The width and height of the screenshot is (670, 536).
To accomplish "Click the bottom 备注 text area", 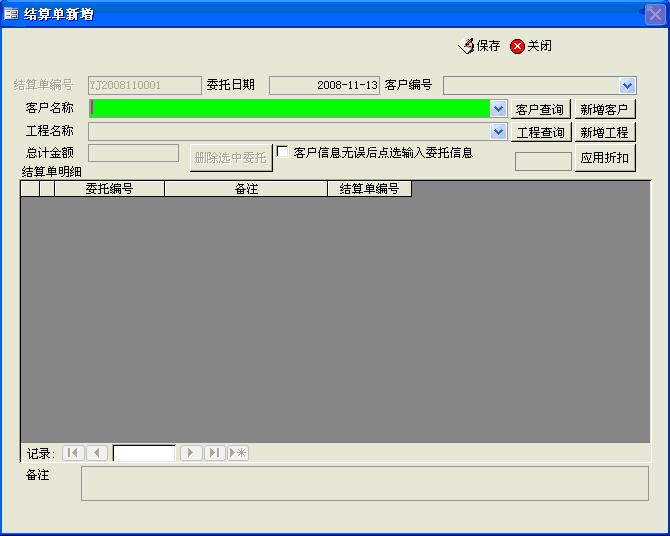I will point(364,483).
